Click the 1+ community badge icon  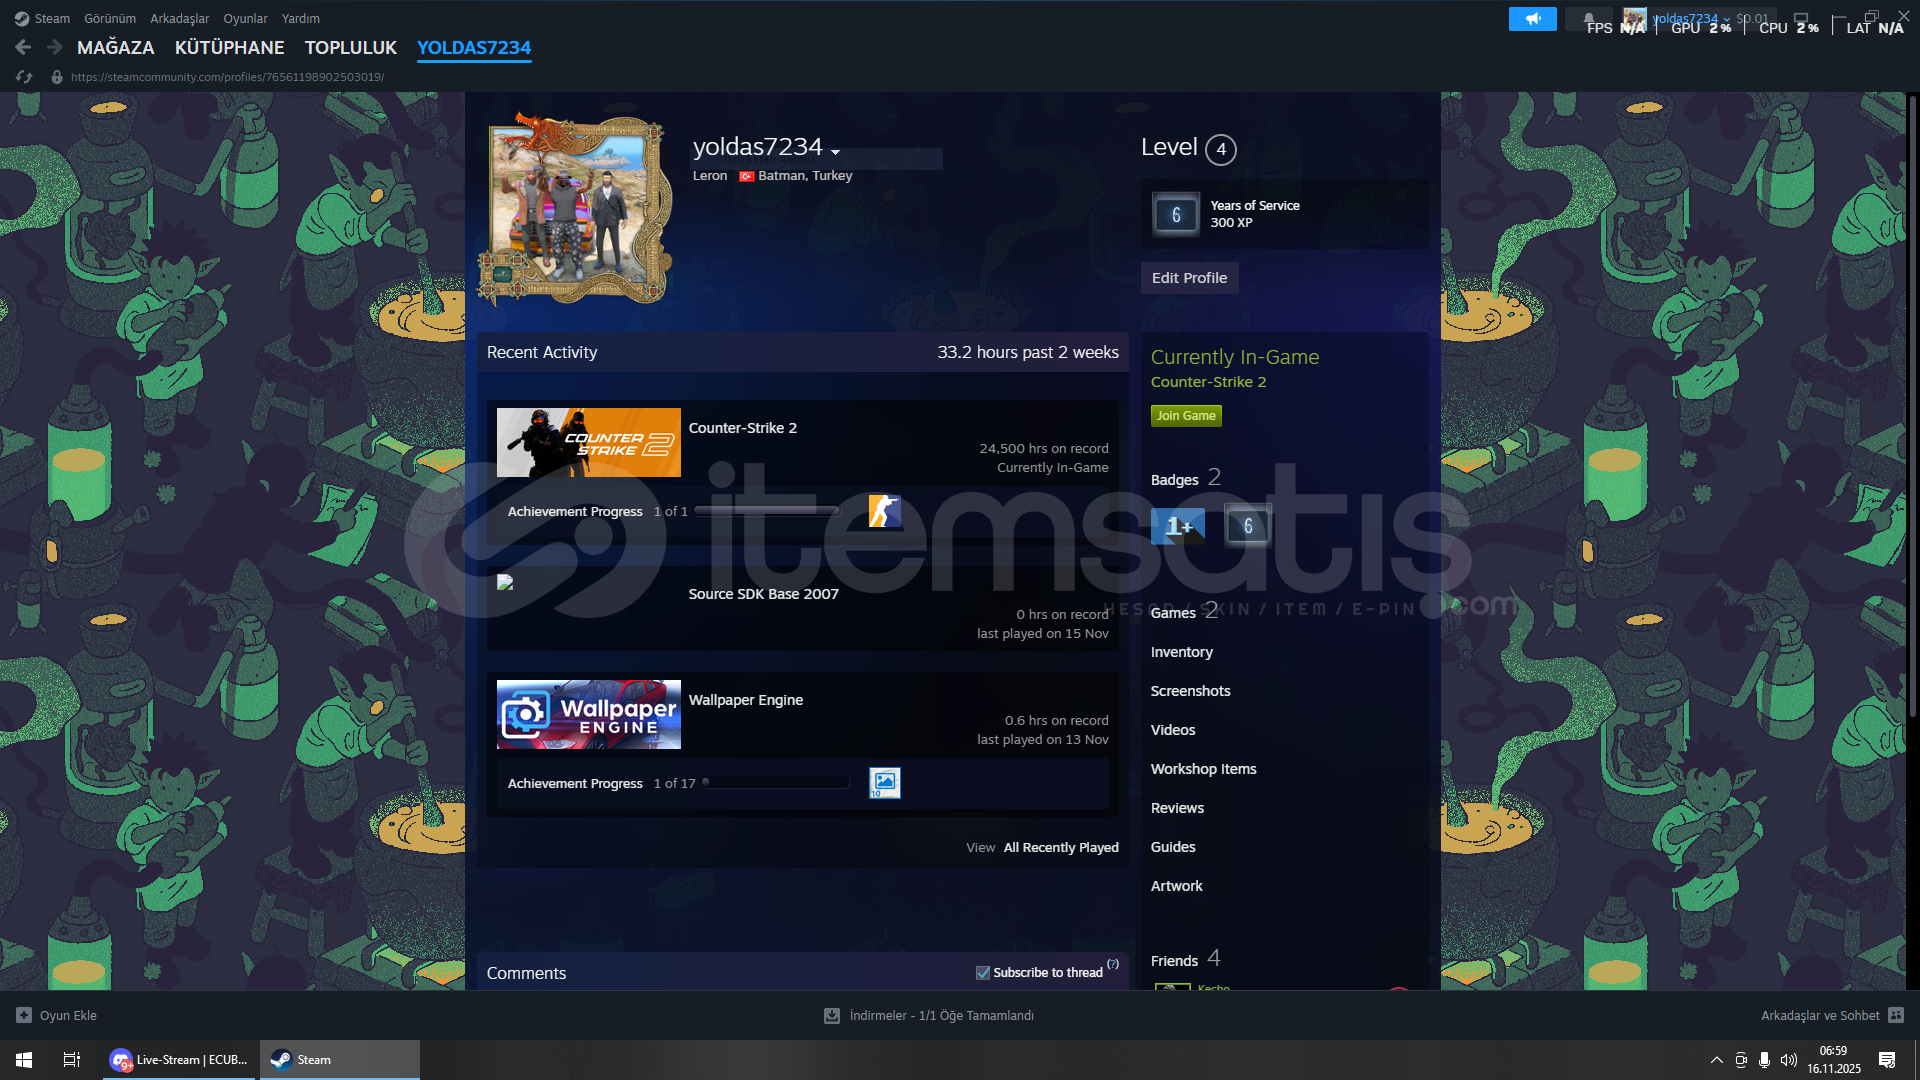tap(1178, 526)
